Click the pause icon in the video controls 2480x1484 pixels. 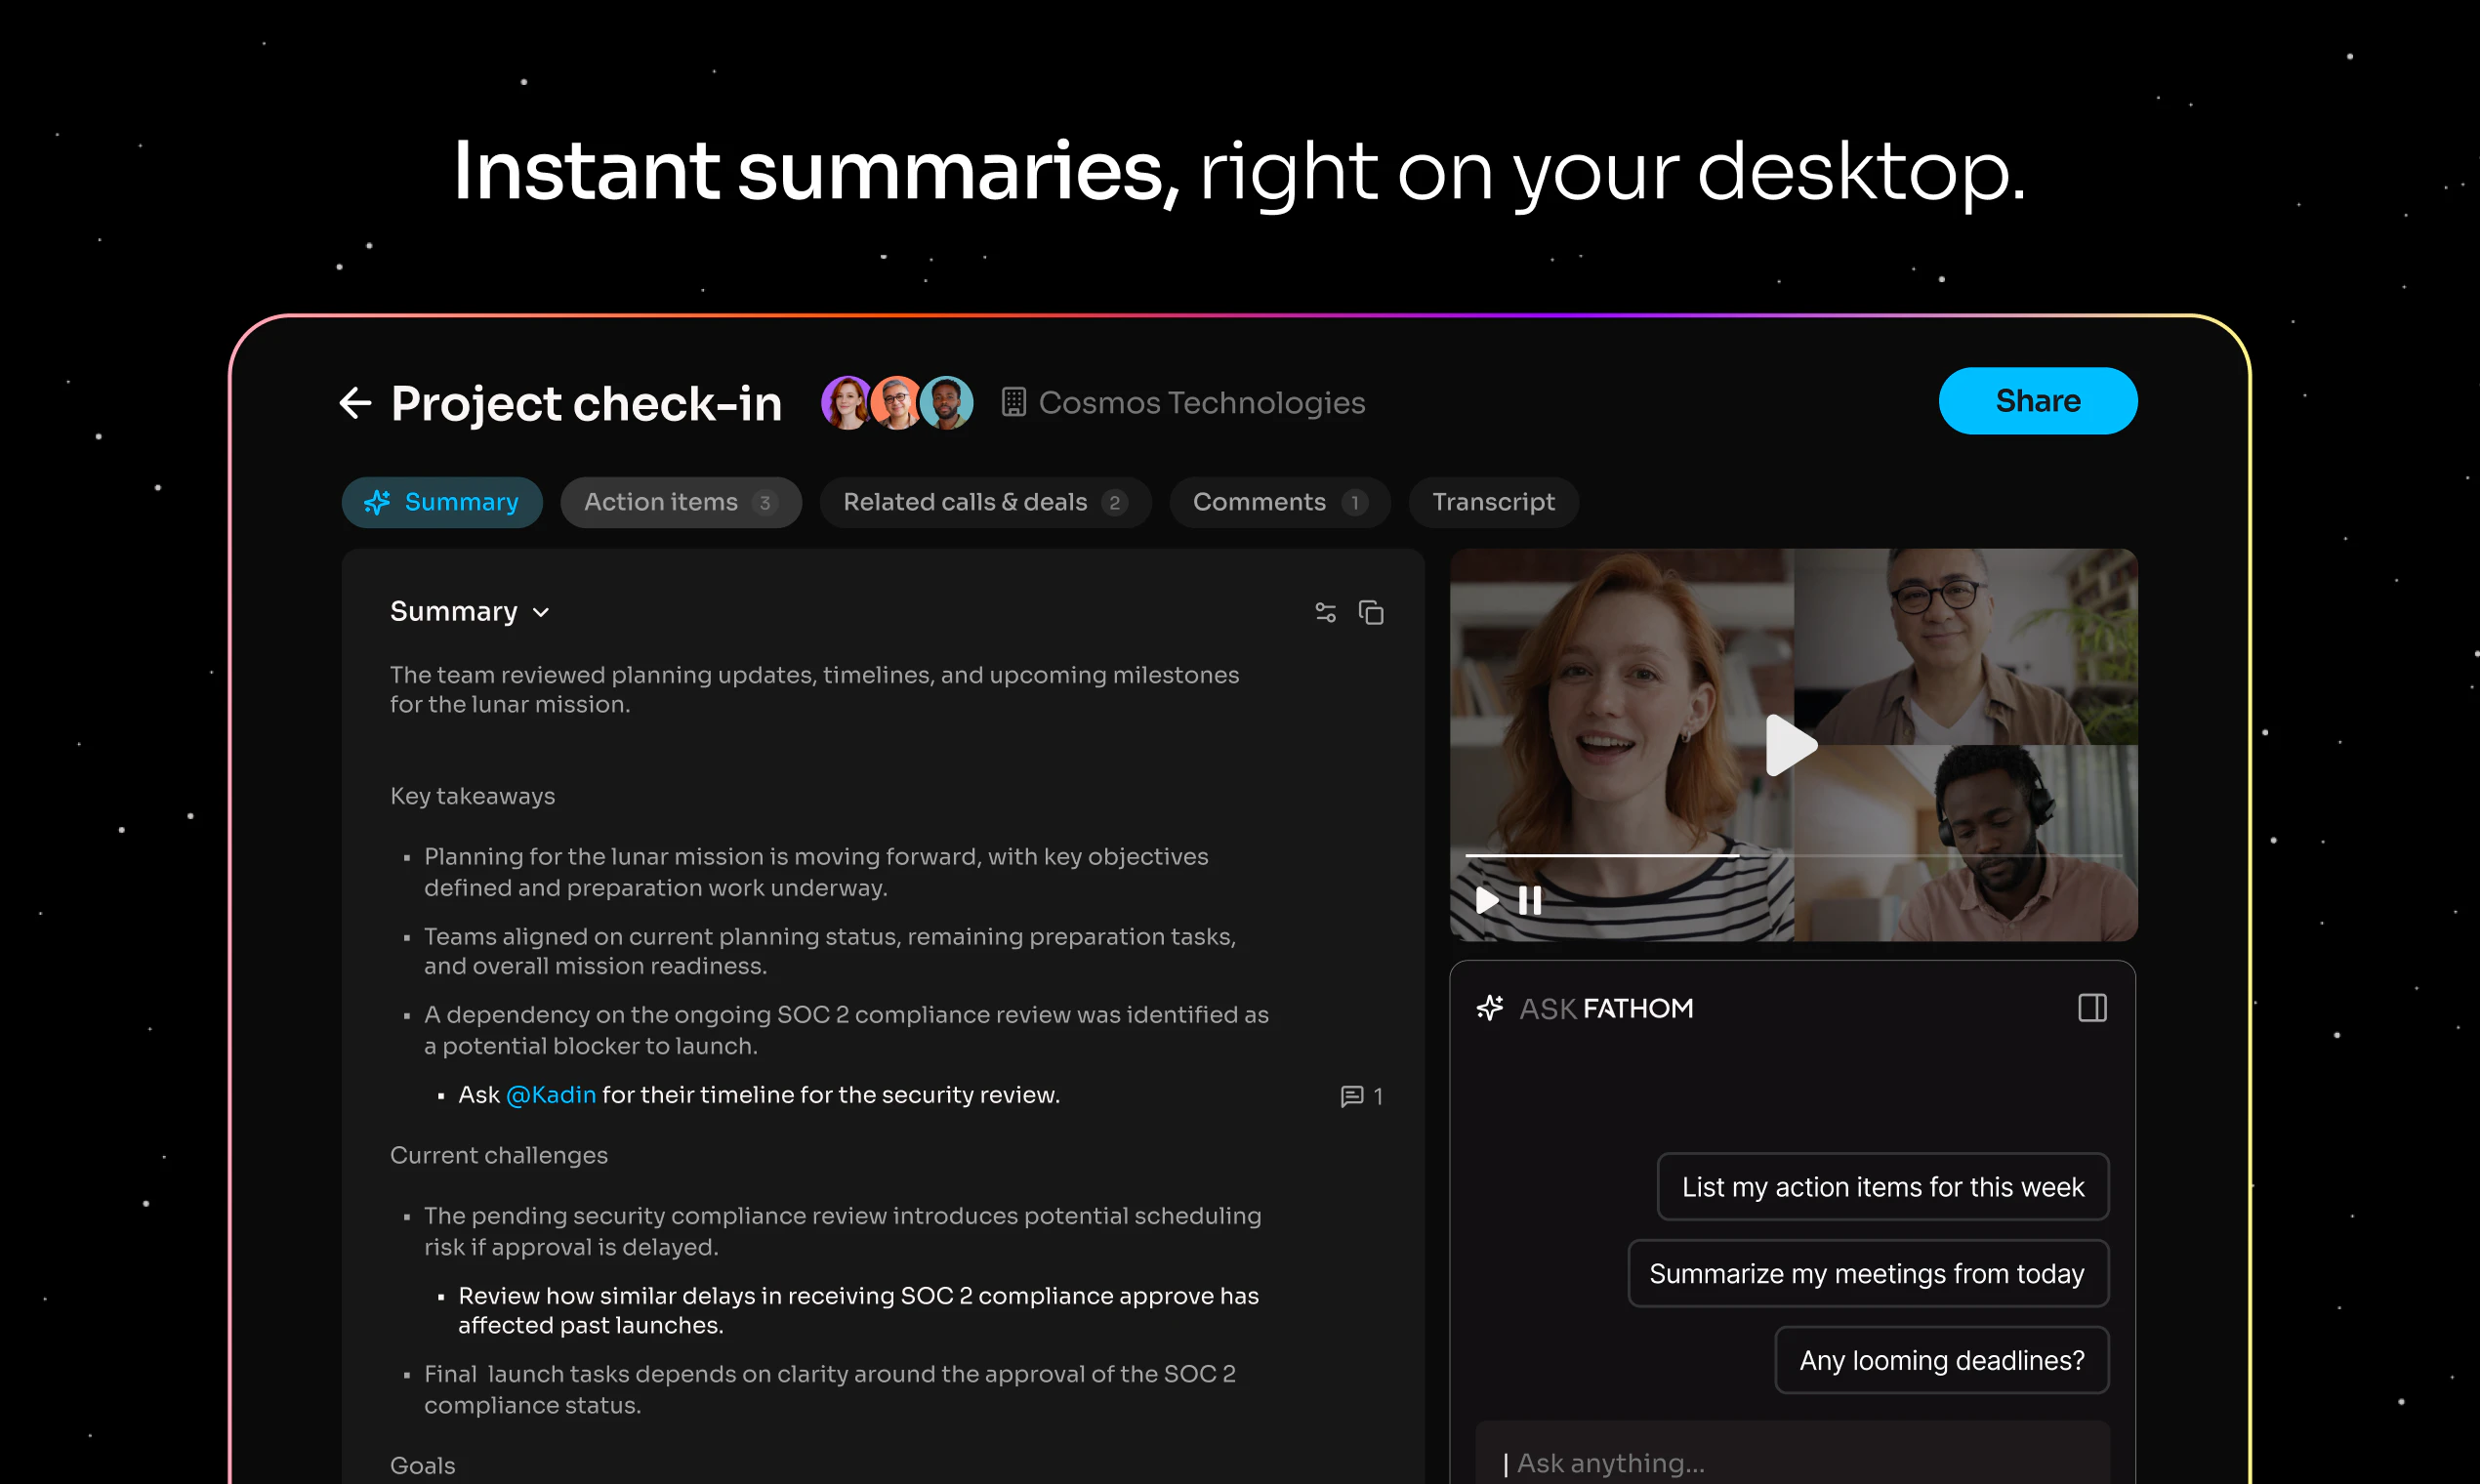click(1529, 901)
